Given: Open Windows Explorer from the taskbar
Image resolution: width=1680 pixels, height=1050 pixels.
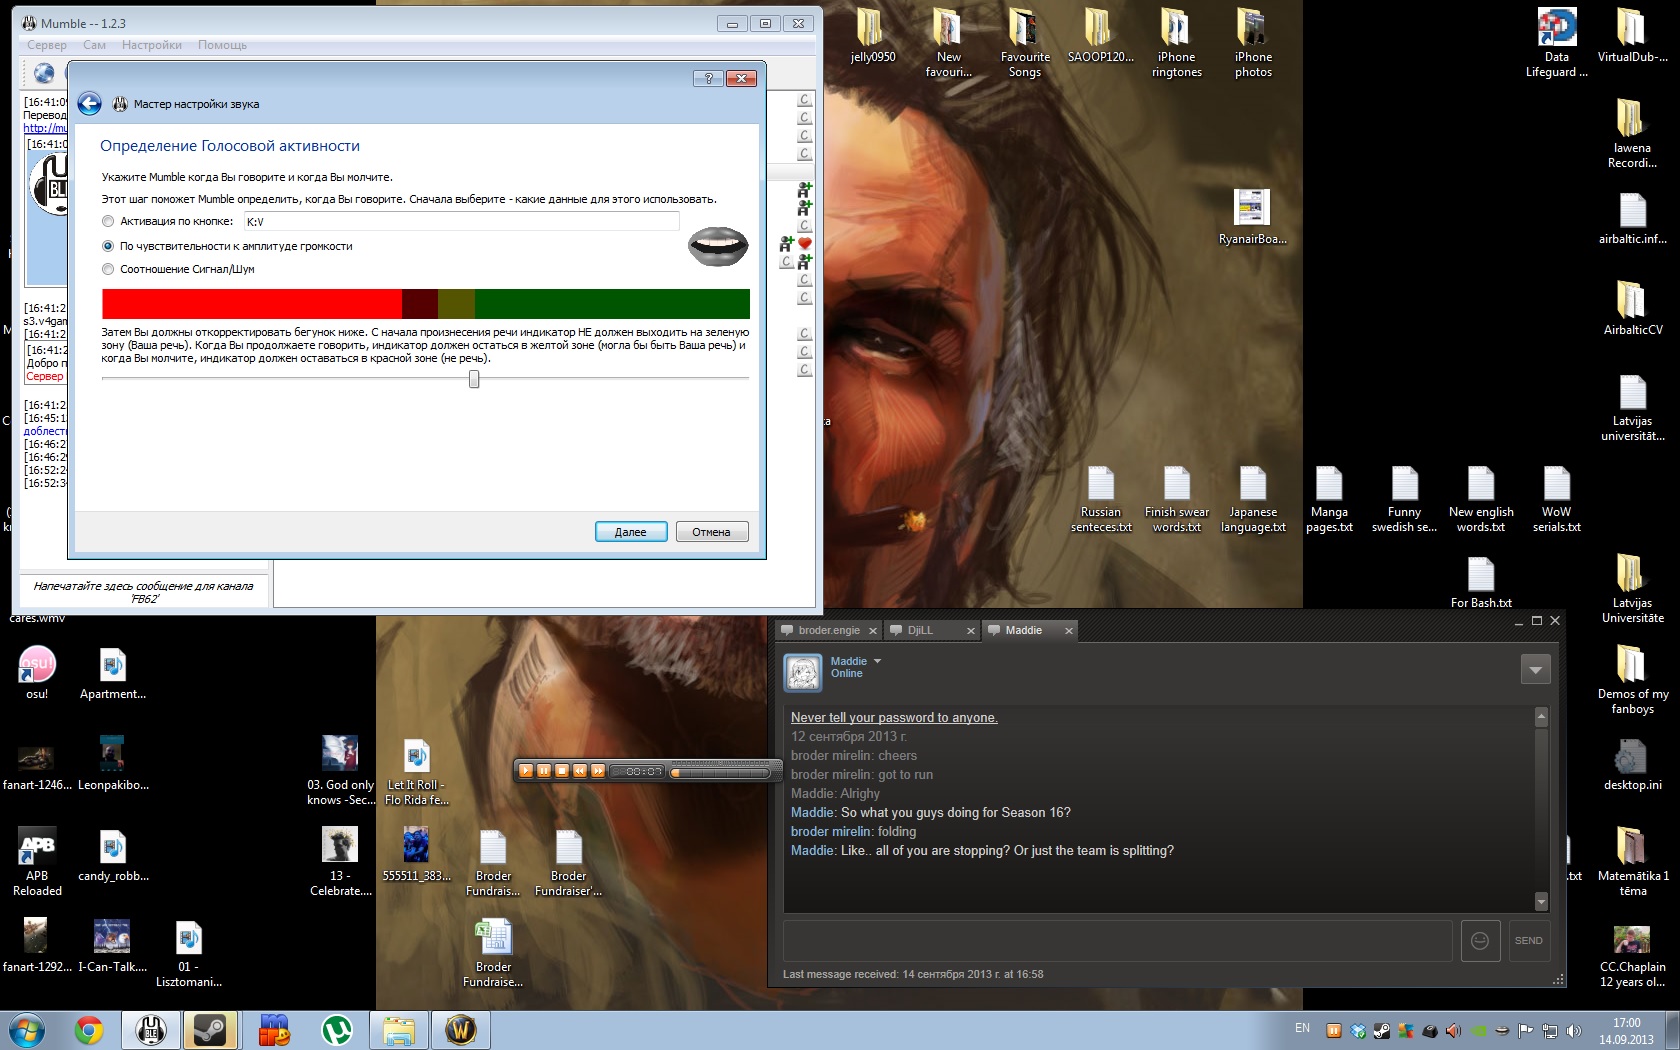Looking at the screenshot, I should pyautogui.click(x=399, y=1030).
